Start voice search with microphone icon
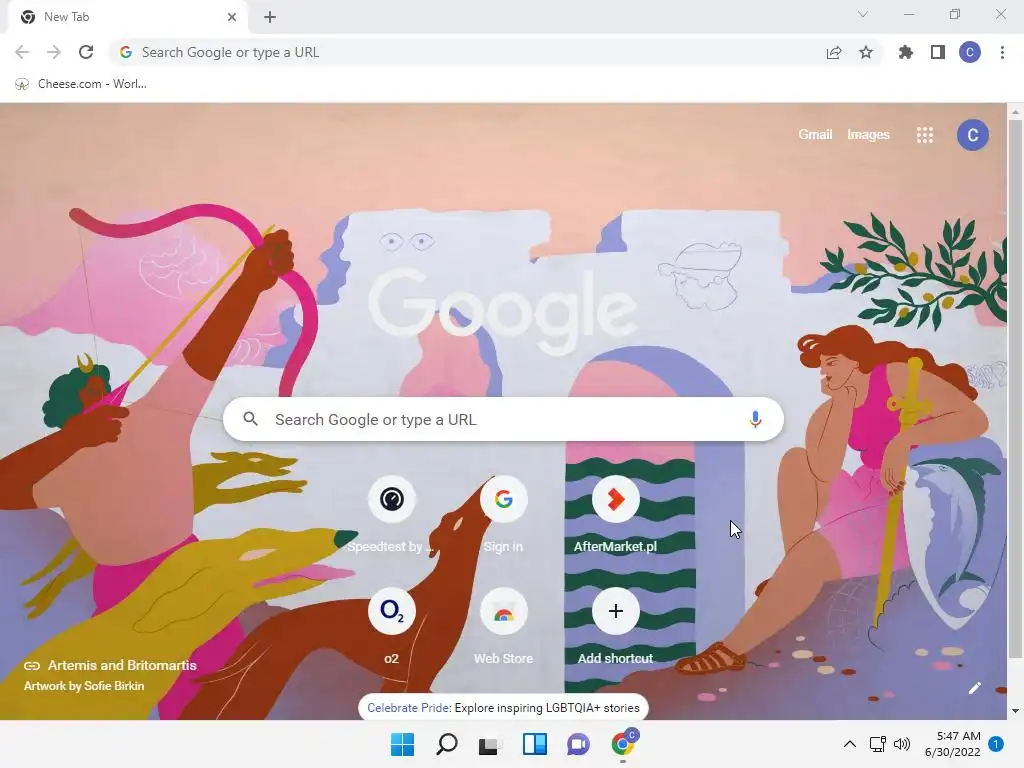The height and width of the screenshot is (768, 1024). point(755,419)
